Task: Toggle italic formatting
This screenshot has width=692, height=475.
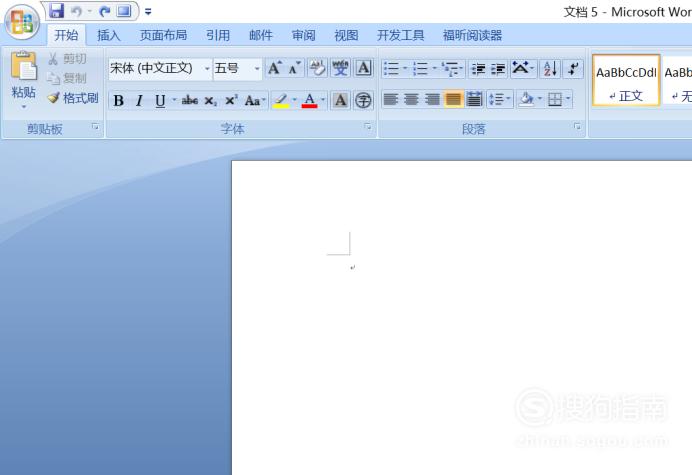Action: (139, 101)
